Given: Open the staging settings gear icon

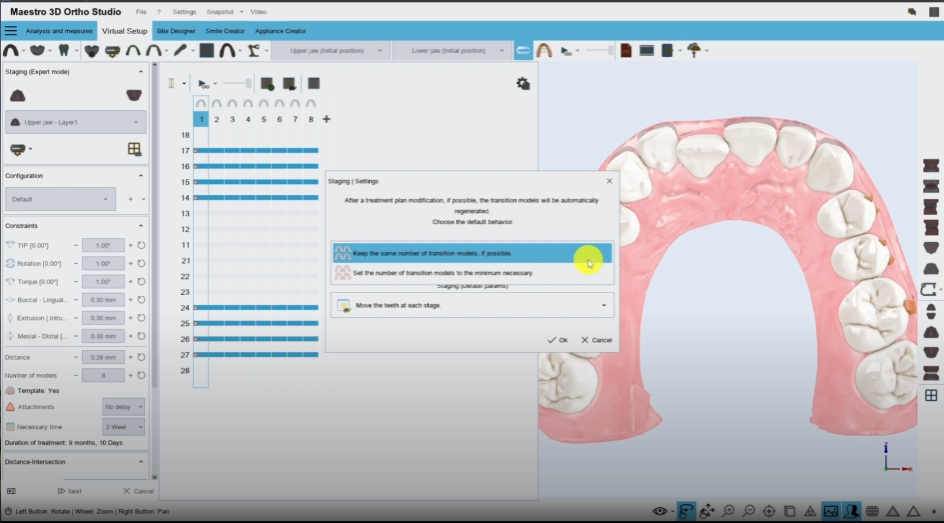Looking at the screenshot, I should tap(522, 84).
